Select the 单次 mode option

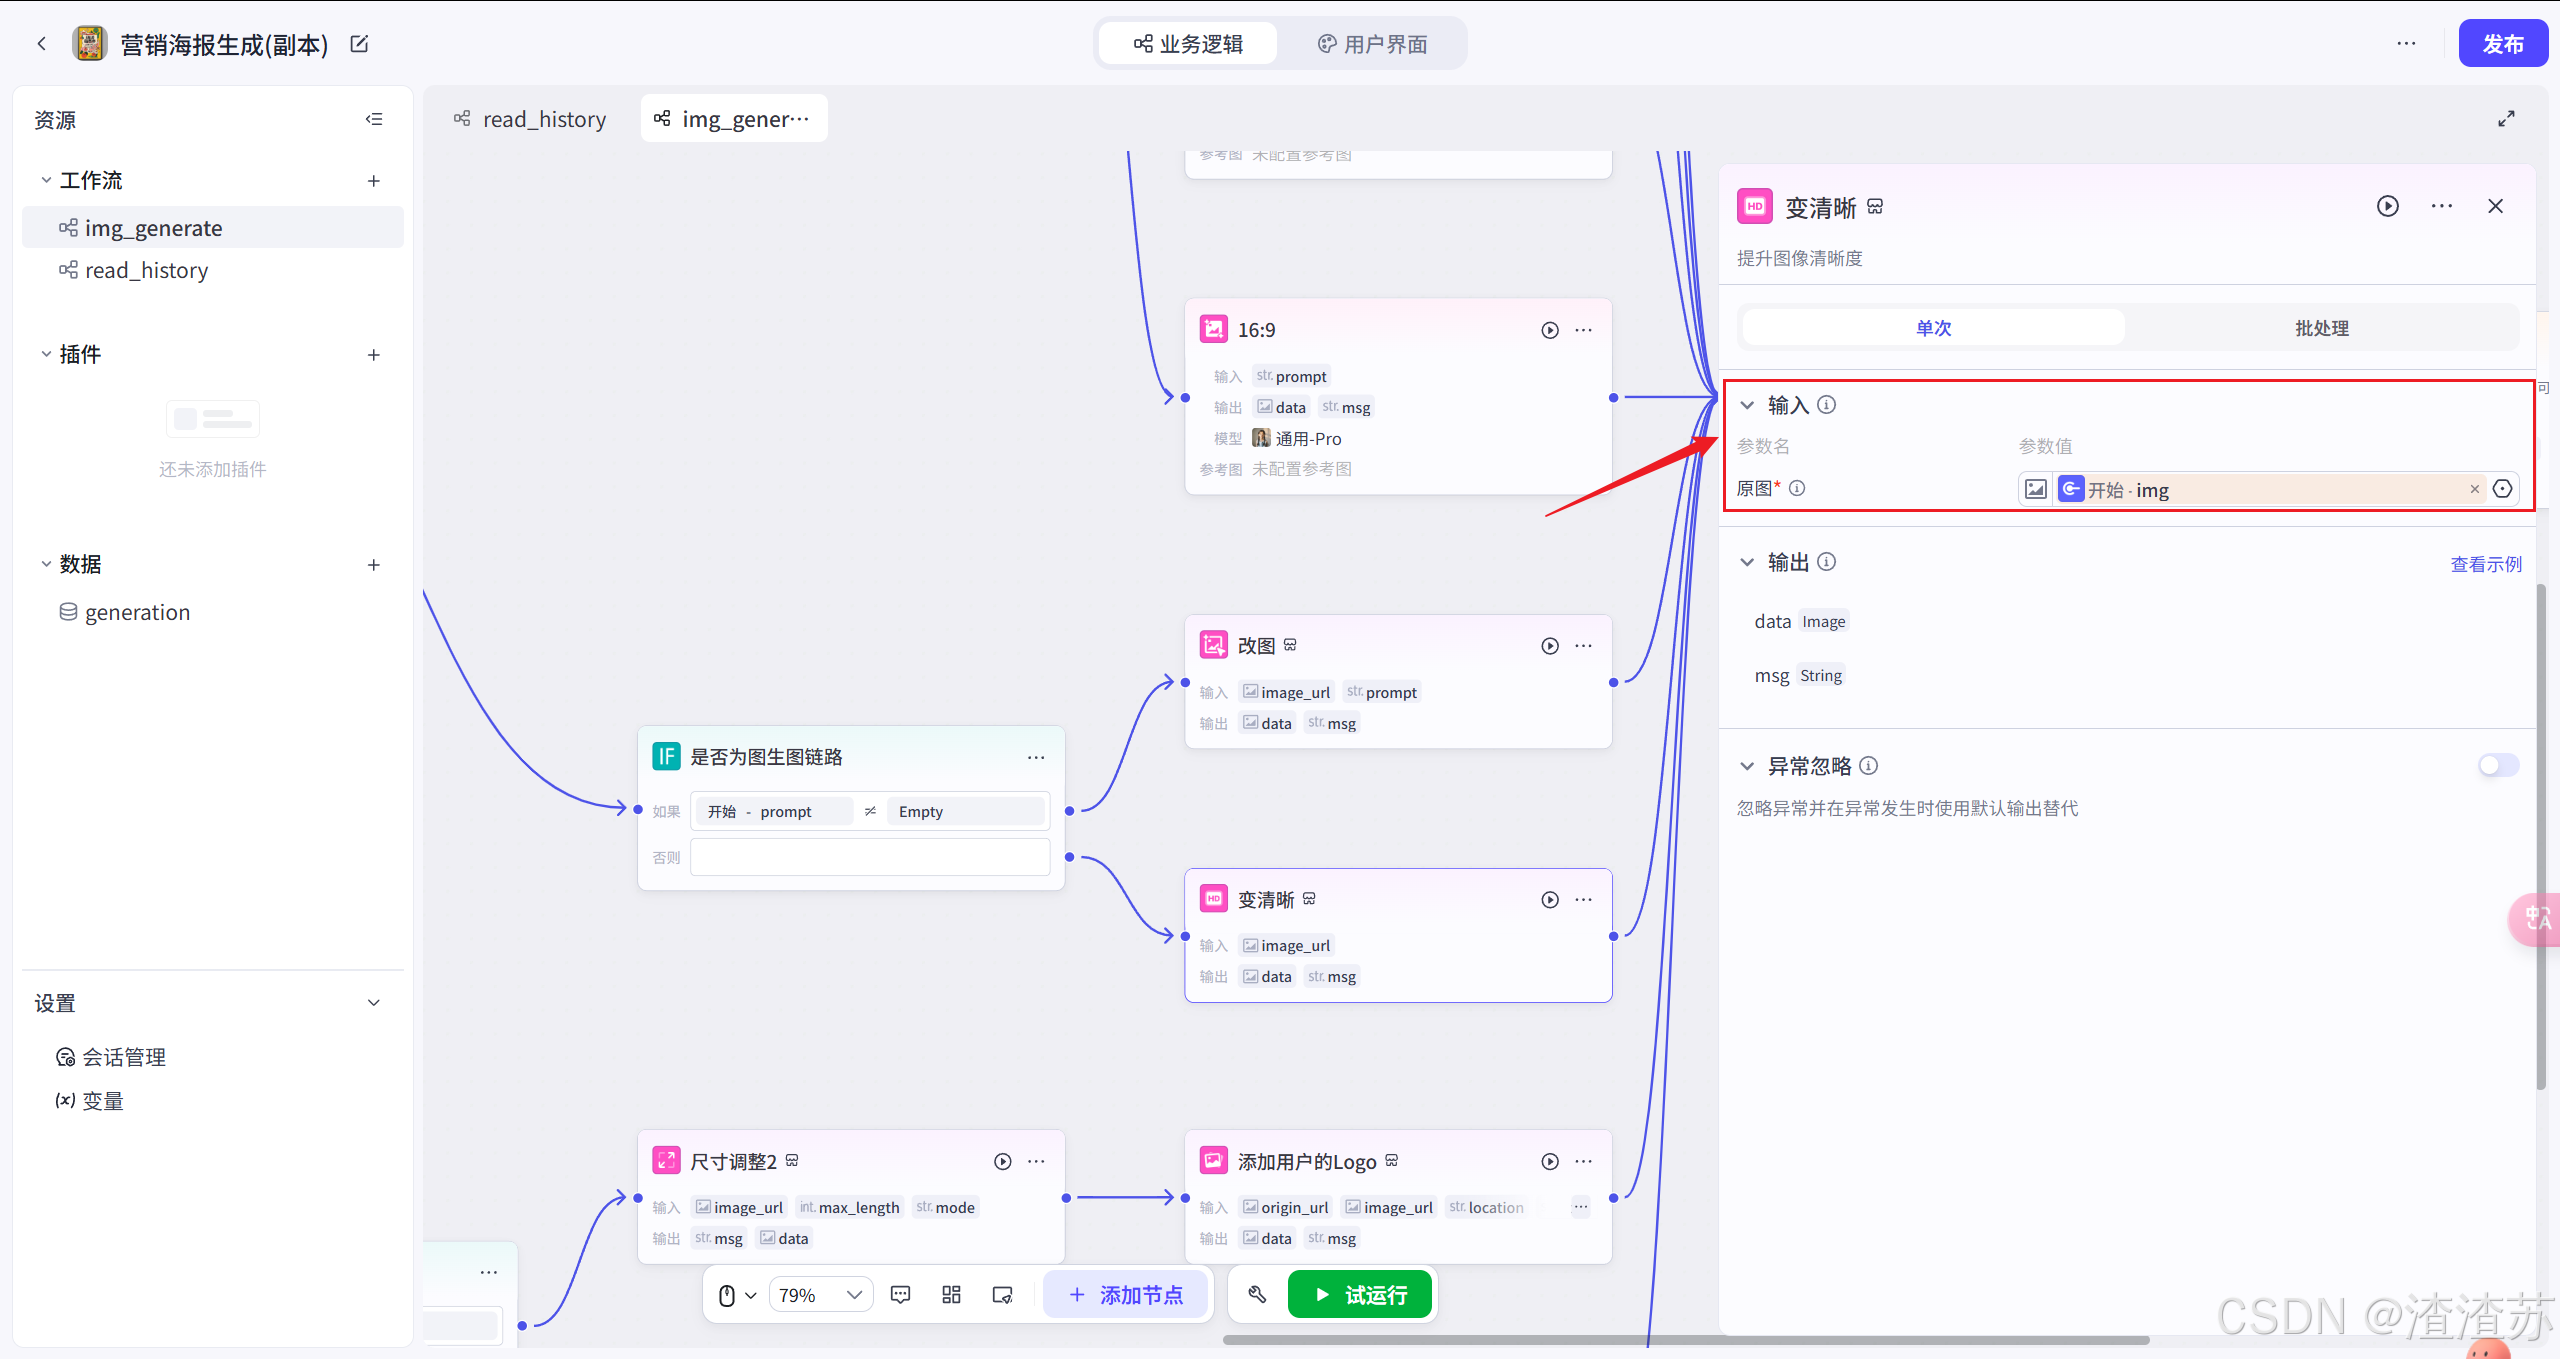coord(1933,328)
